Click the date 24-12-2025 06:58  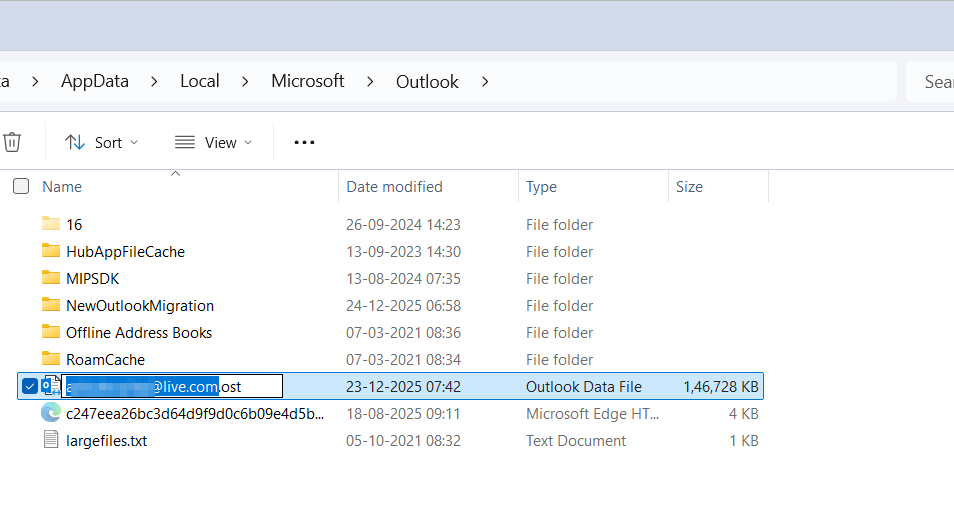click(403, 305)
